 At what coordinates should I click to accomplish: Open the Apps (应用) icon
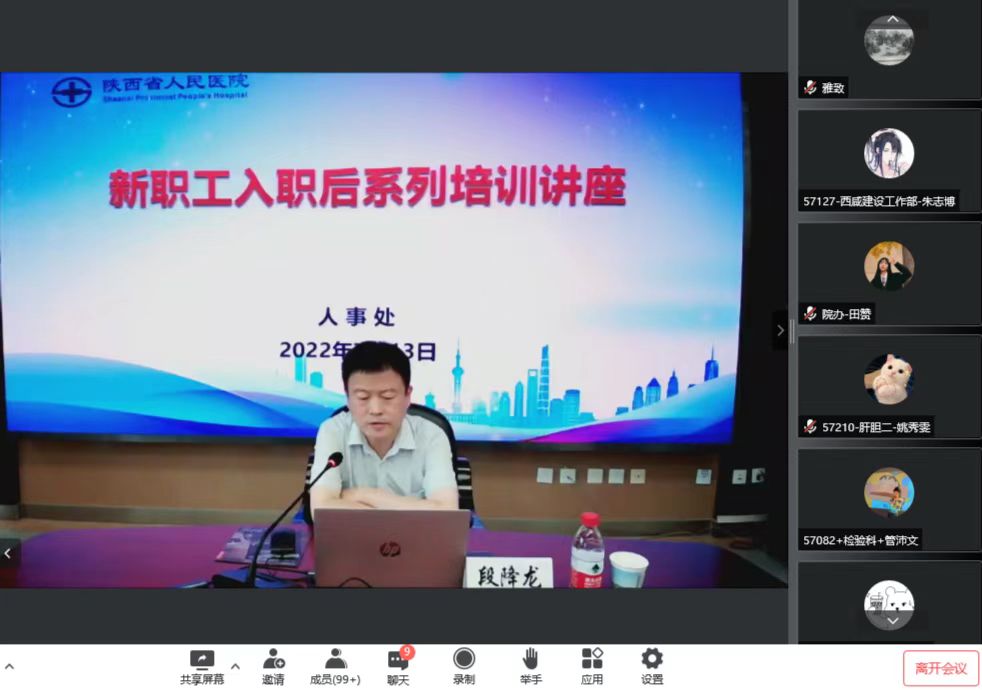[x=592, y=660]
